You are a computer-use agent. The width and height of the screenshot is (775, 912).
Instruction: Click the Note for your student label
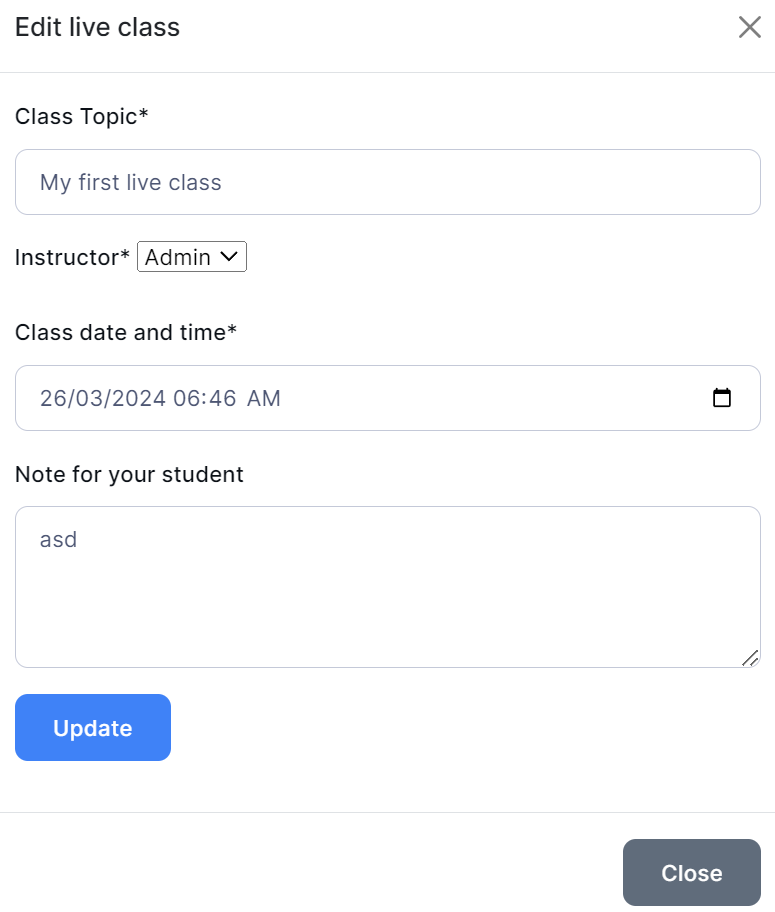click(x=129, y=474)
